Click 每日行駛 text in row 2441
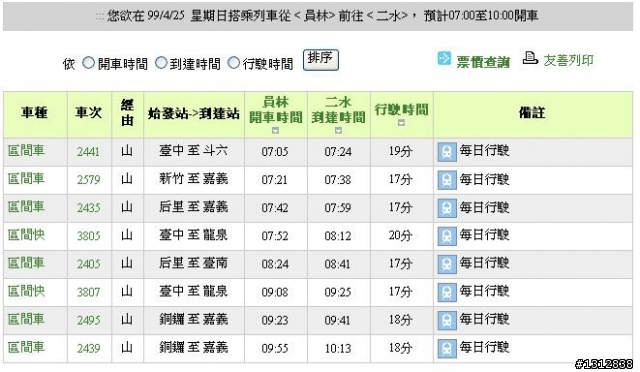 click(484, 151)
